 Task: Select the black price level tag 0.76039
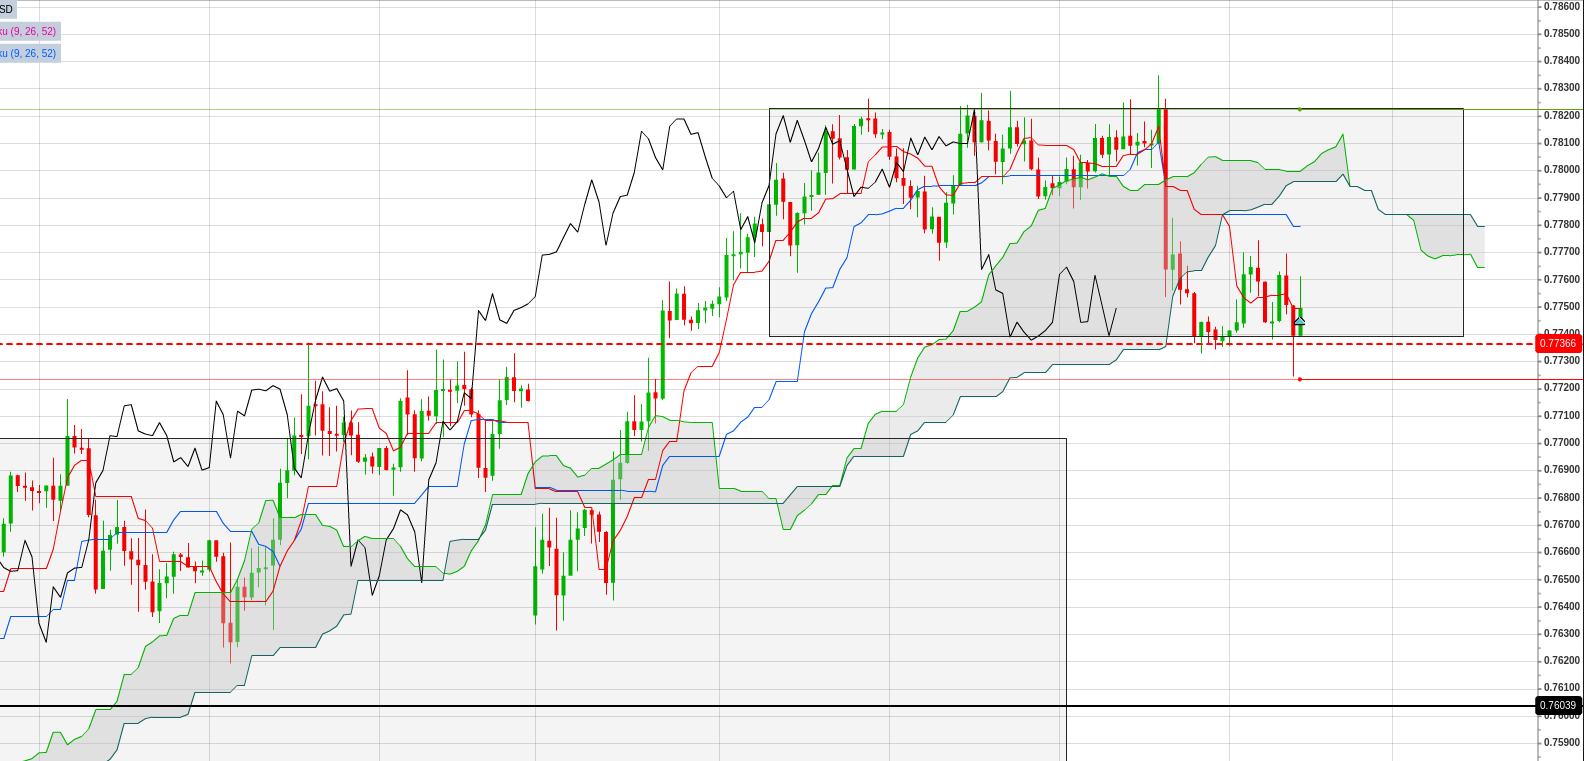click(1558, 705)
